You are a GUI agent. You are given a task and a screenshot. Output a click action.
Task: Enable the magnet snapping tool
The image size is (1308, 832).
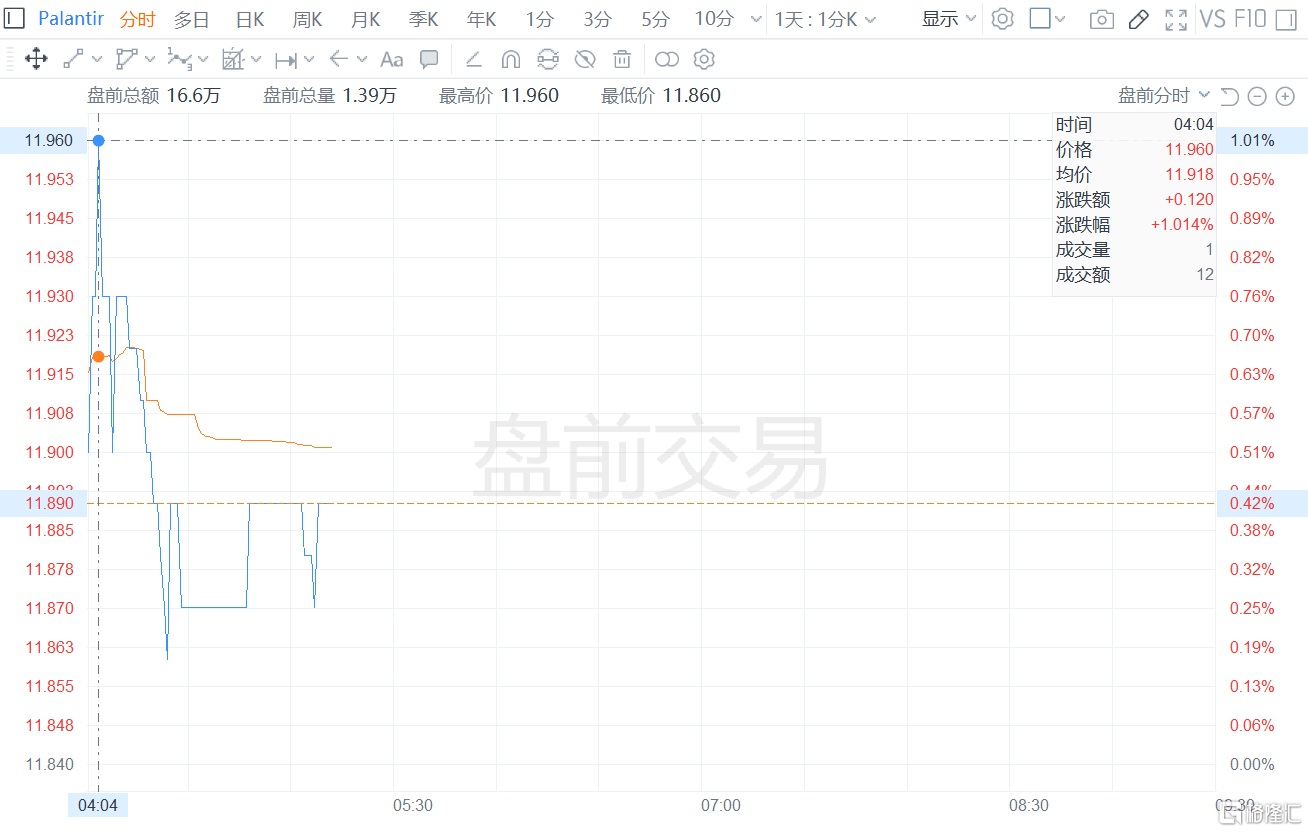(x=510, y=59)
